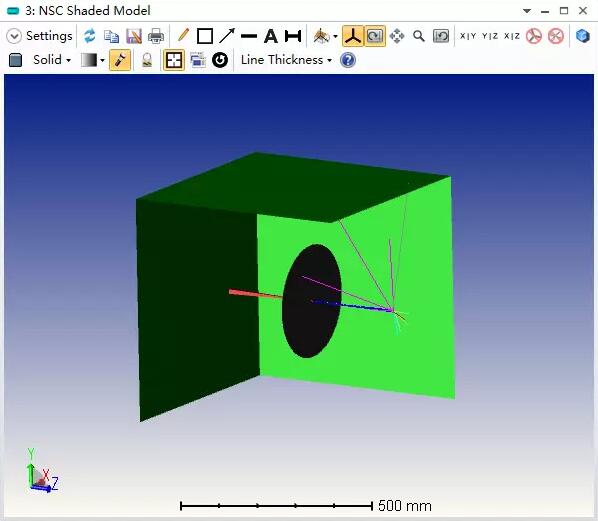Viewport: 598px width, 521px height.
Task: Select the arrow drawing tool
Action: click(x=227, y=36)
